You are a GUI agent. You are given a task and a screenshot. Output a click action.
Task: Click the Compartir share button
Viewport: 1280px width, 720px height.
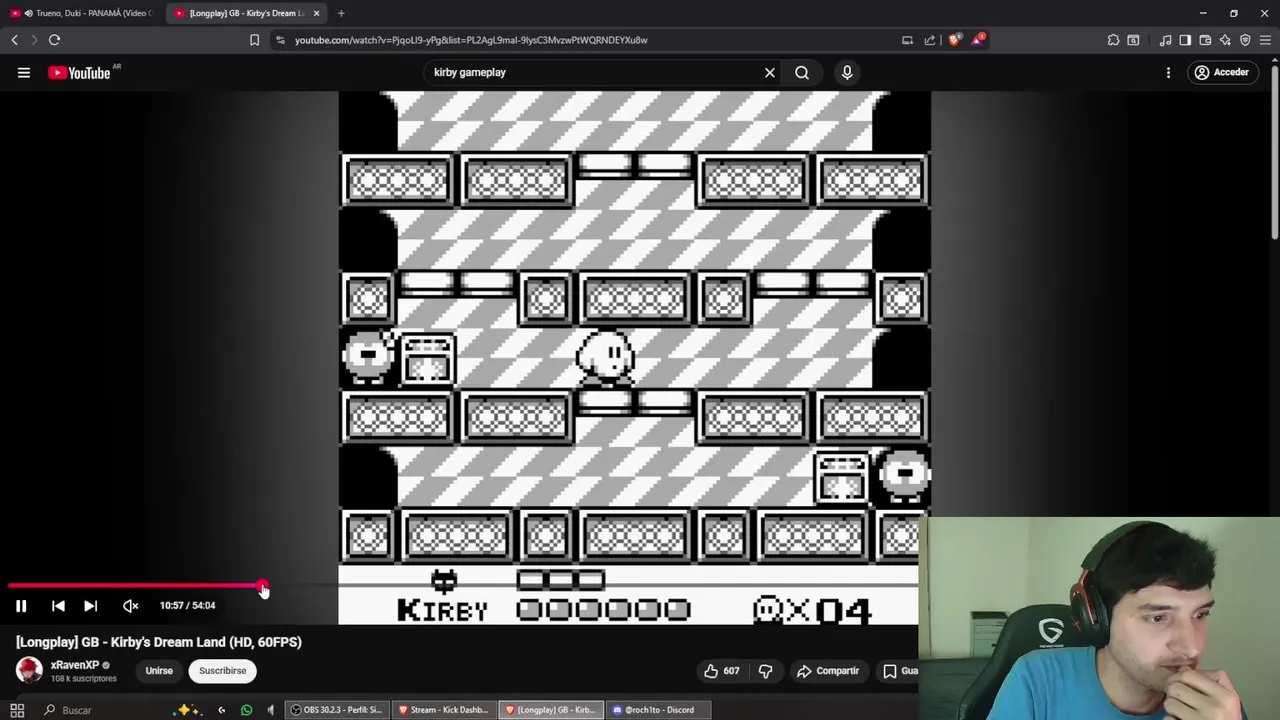tap(828, 671)
